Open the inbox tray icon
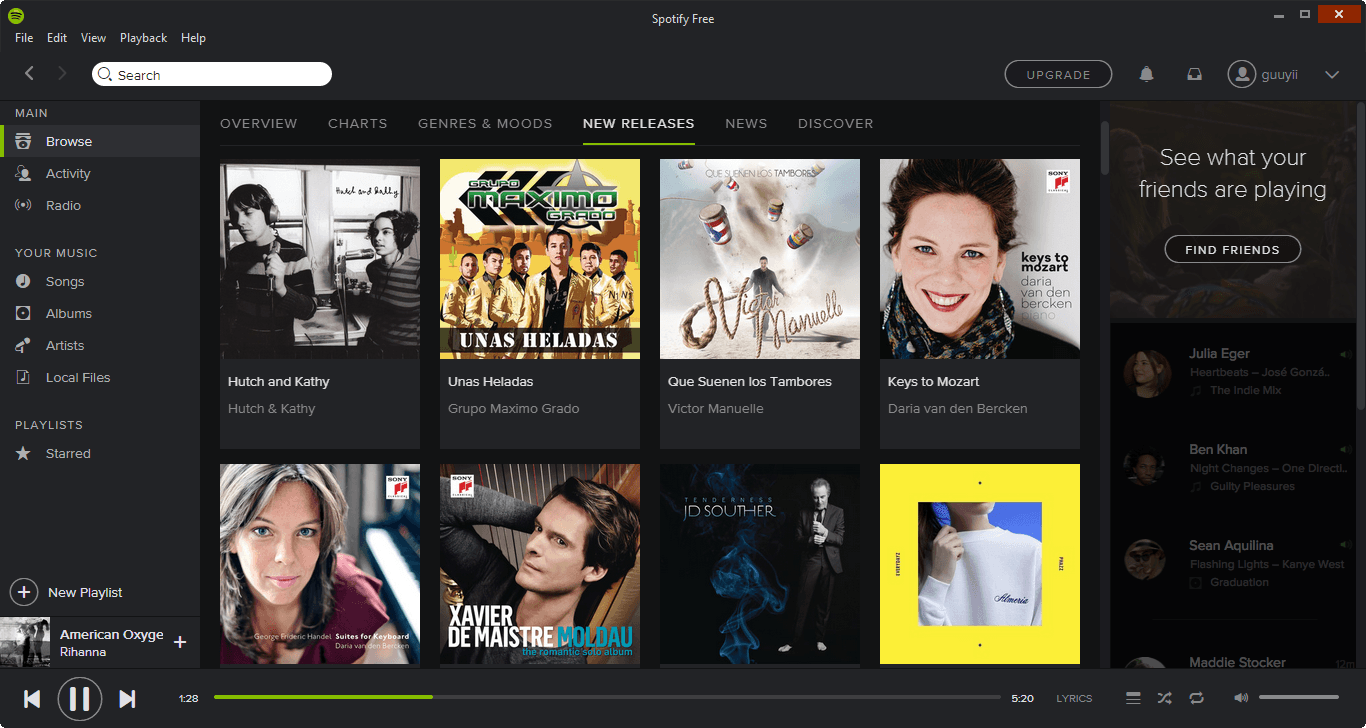The height and width of the screenshot is (728, 1366). pyautogui.click(x=1194, y=74)
